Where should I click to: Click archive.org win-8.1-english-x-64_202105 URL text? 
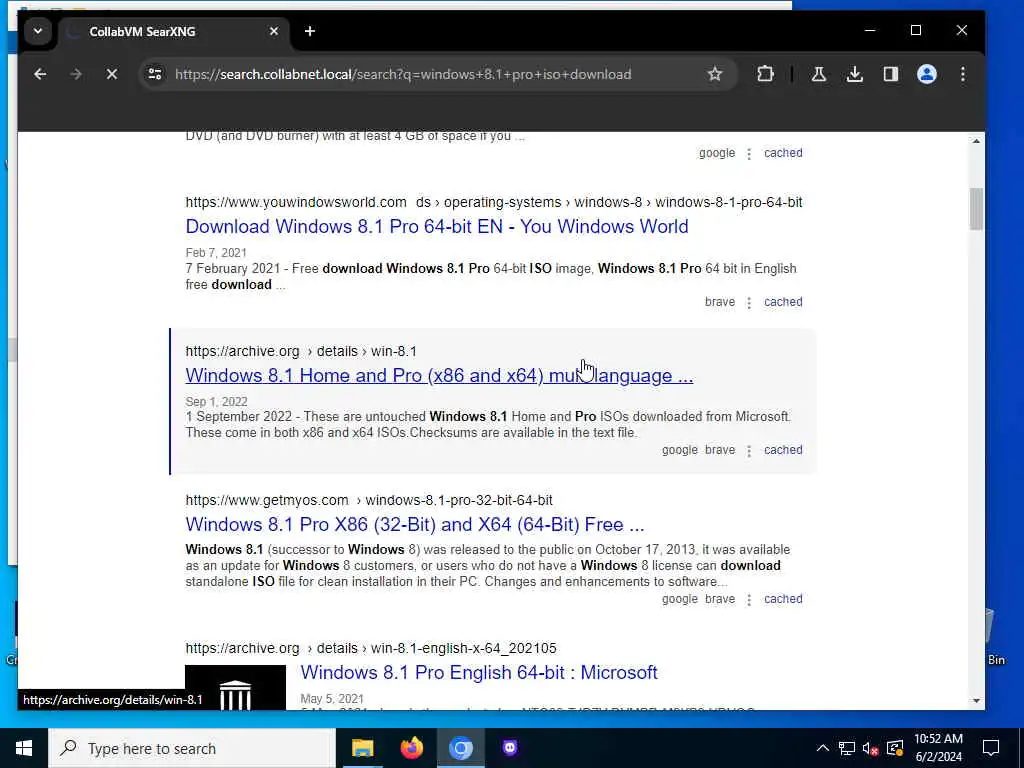point(371,648)
